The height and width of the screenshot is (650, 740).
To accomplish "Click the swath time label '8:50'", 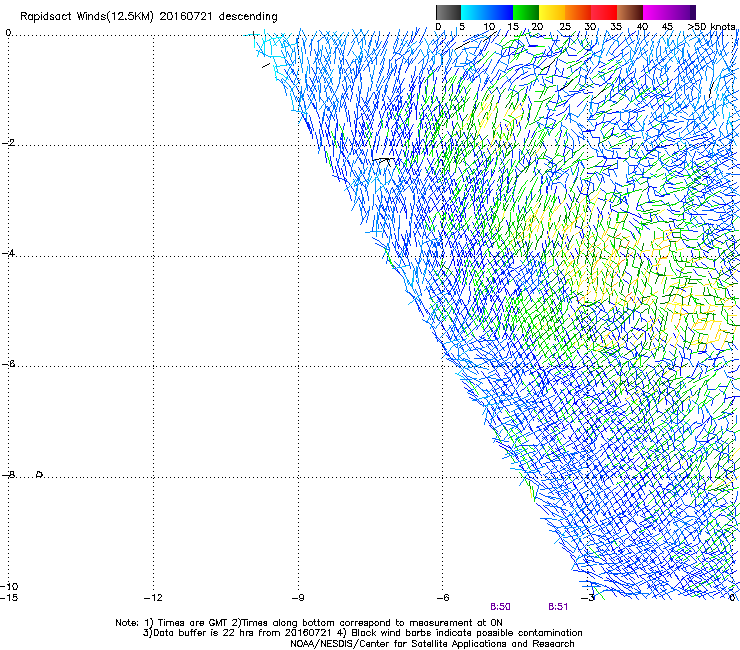I will click(500, 607).
